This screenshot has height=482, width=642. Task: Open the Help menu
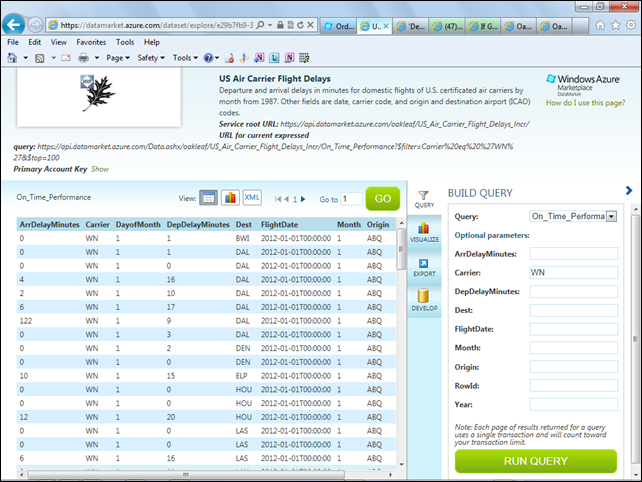[x=151, y=42]
